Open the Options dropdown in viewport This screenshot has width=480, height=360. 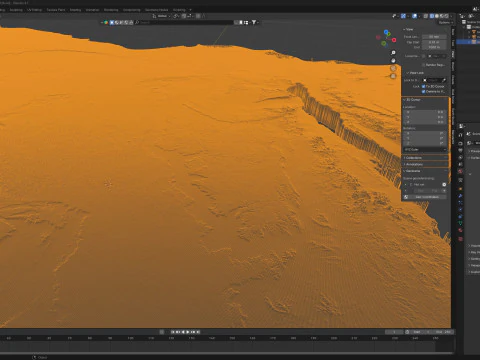pos(445,22)
